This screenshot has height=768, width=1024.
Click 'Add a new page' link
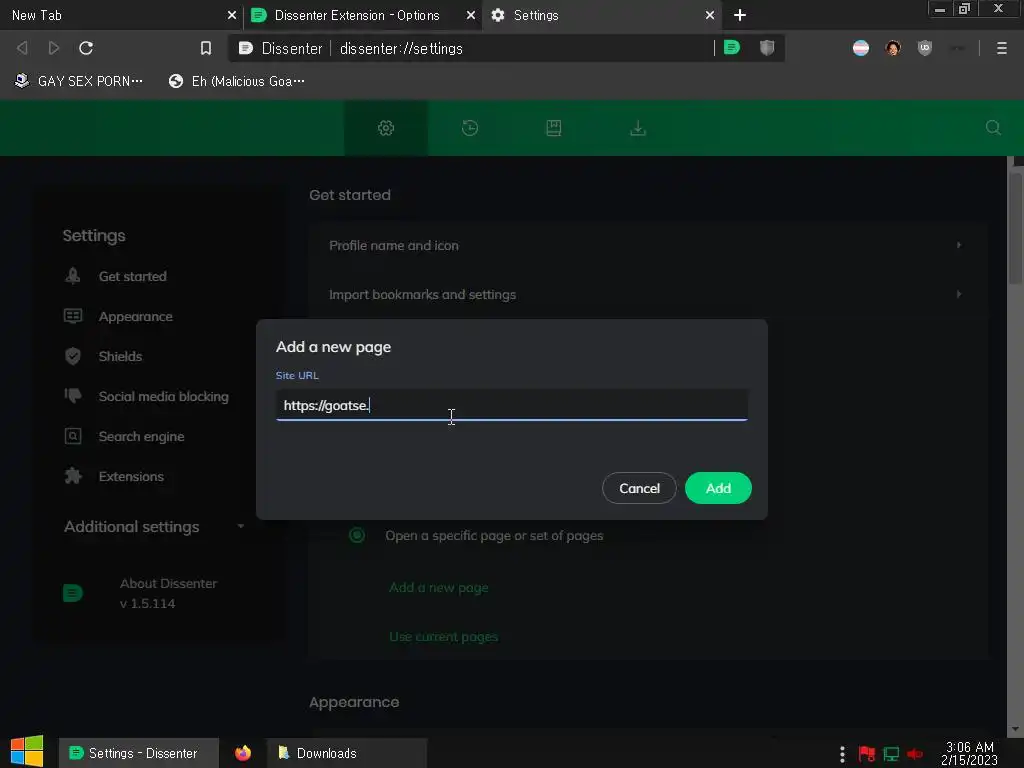pyautogui.click(x=439, y=588)
